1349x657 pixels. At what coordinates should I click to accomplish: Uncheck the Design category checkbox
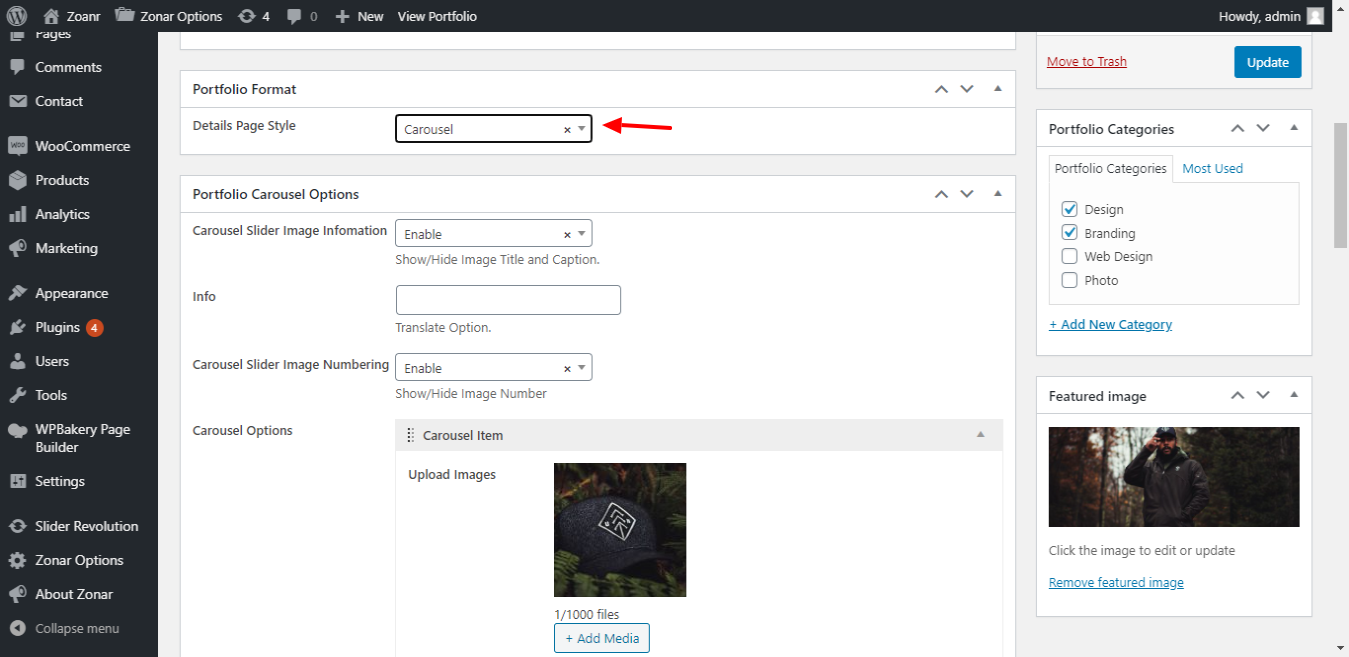point(1070,209)
